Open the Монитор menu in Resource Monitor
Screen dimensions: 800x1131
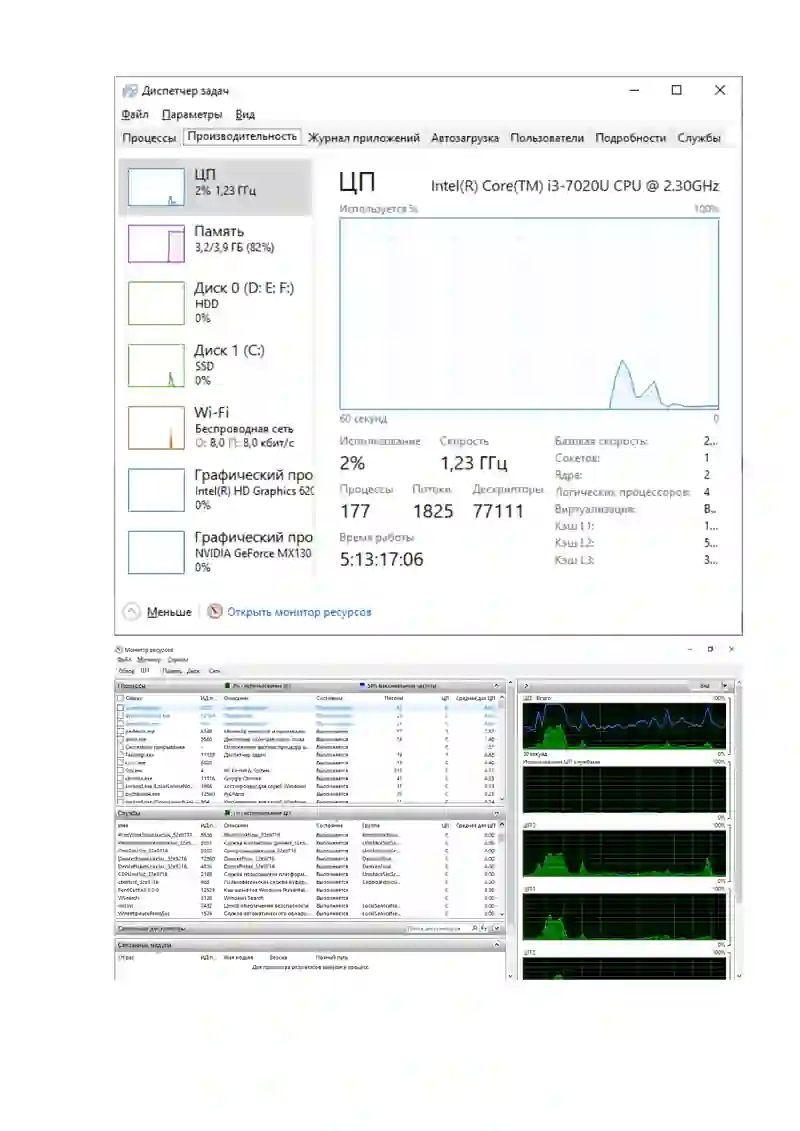pos(149,659)
